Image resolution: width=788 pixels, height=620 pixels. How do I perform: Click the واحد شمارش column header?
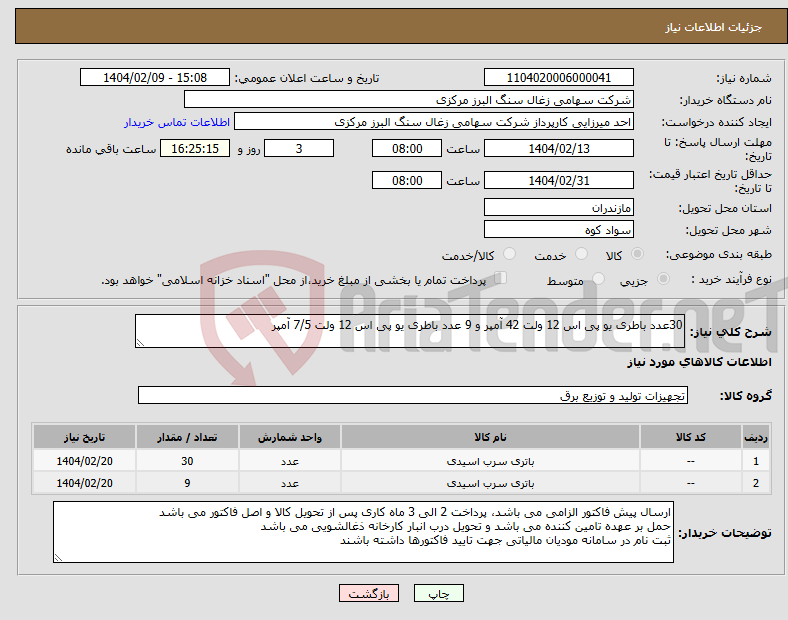point(290,437)
